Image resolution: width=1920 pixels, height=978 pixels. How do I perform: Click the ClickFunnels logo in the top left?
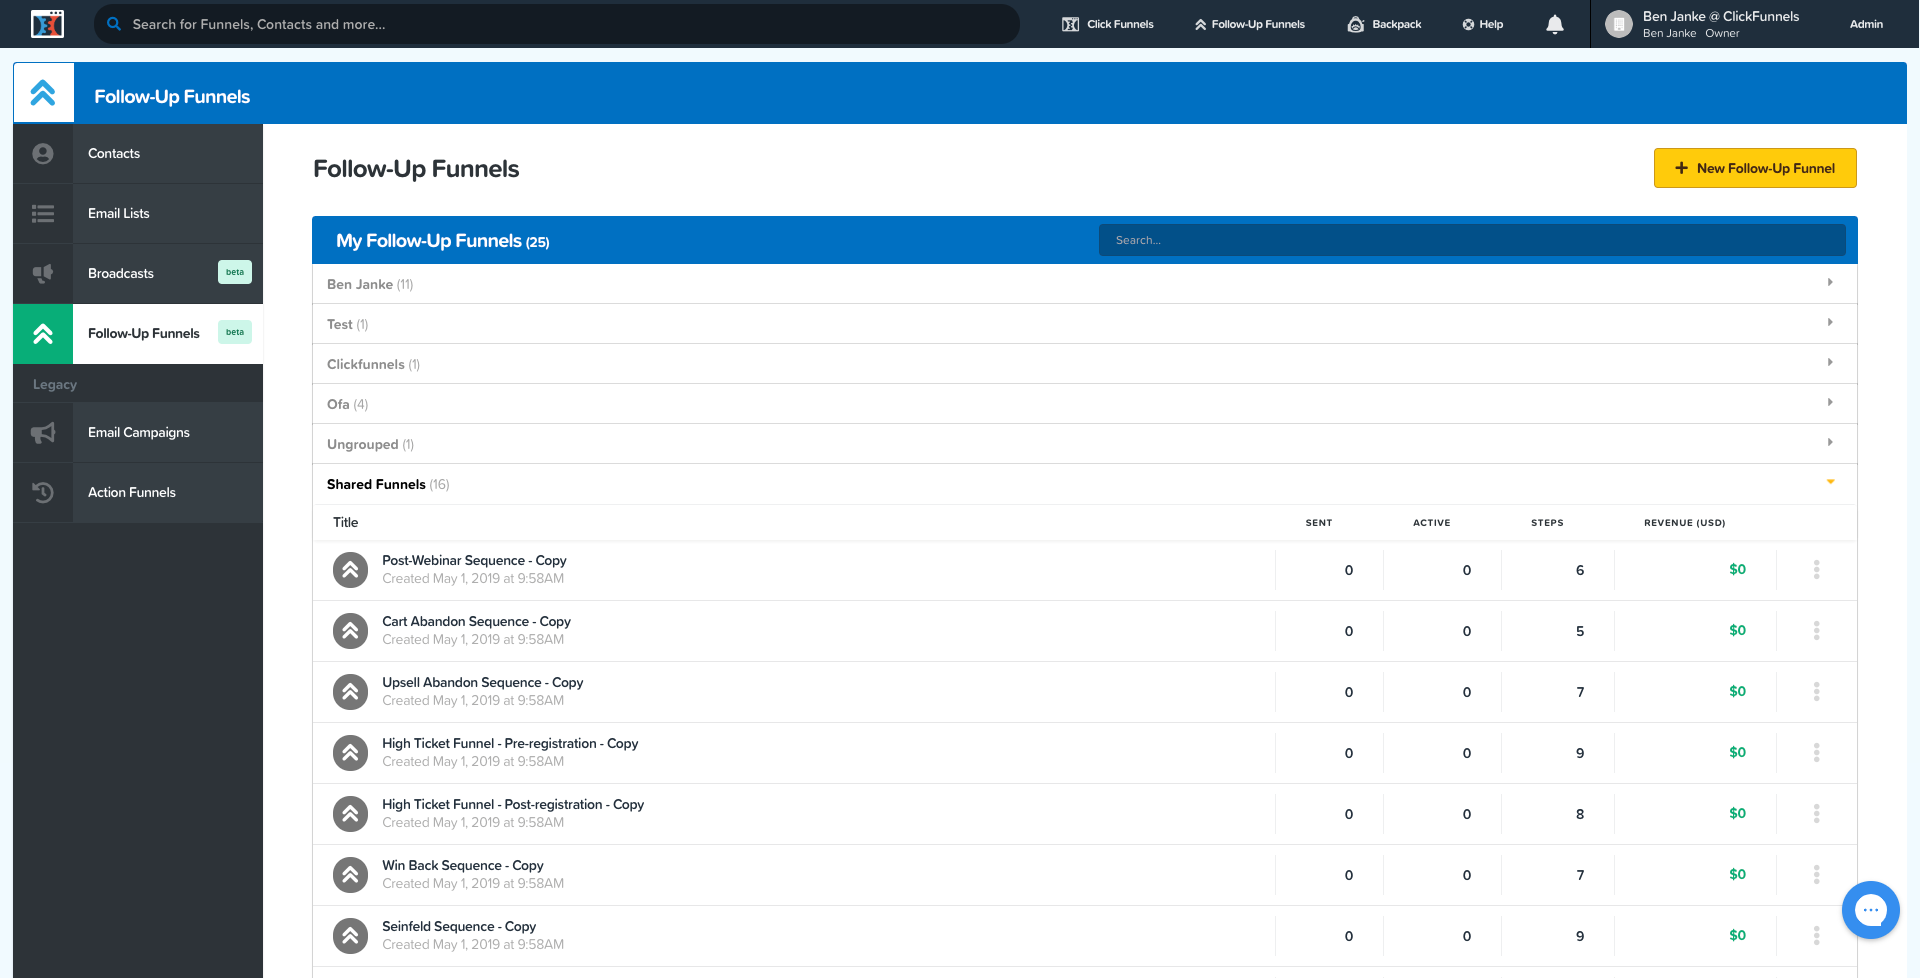click(x=45, y=23)
